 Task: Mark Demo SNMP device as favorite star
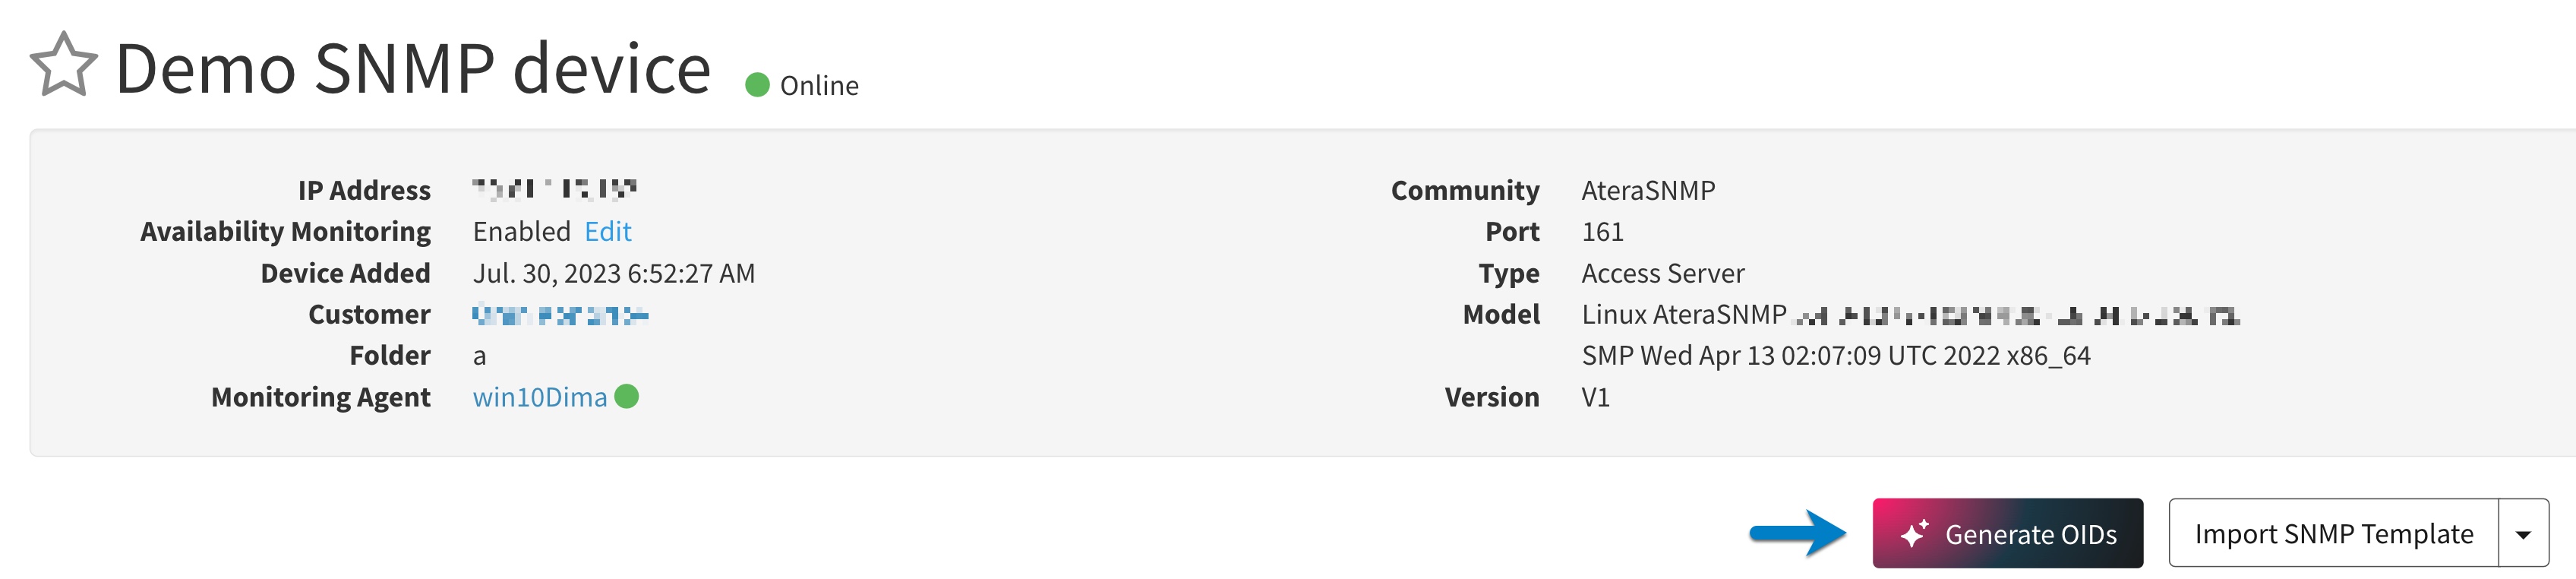click(x=64, y=65)
